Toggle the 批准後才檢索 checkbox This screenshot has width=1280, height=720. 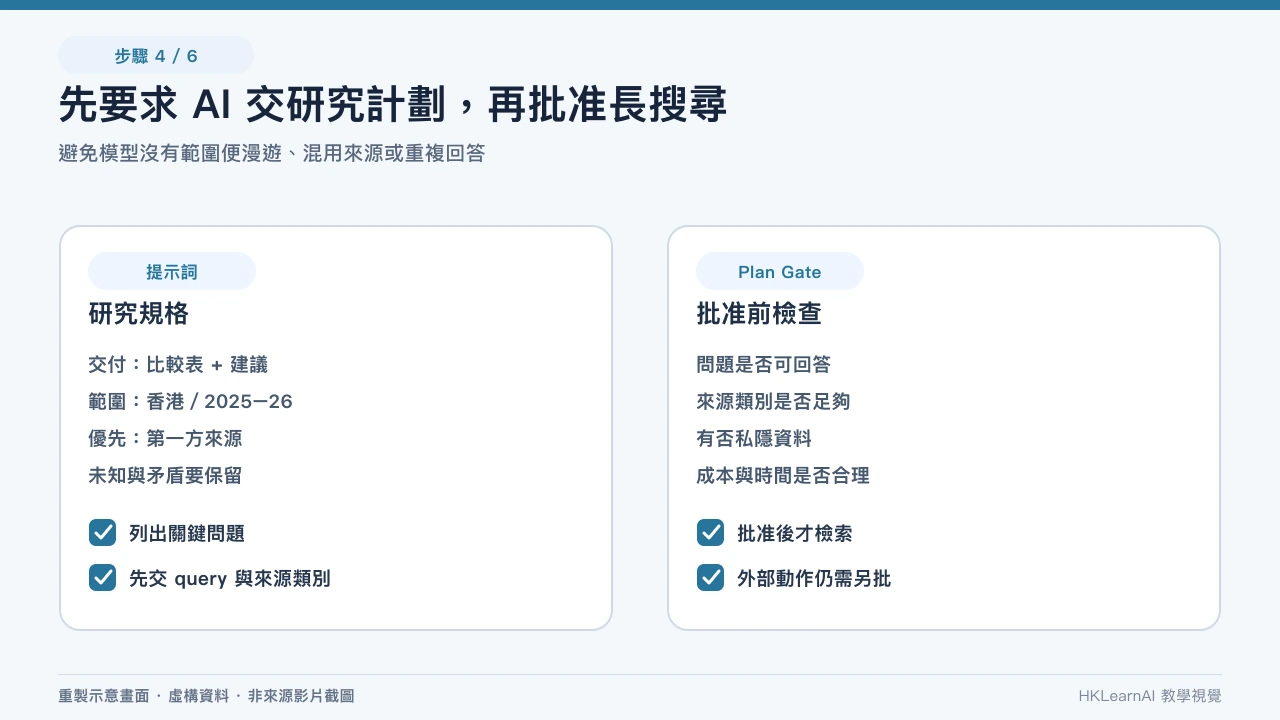tap(711, 532)
